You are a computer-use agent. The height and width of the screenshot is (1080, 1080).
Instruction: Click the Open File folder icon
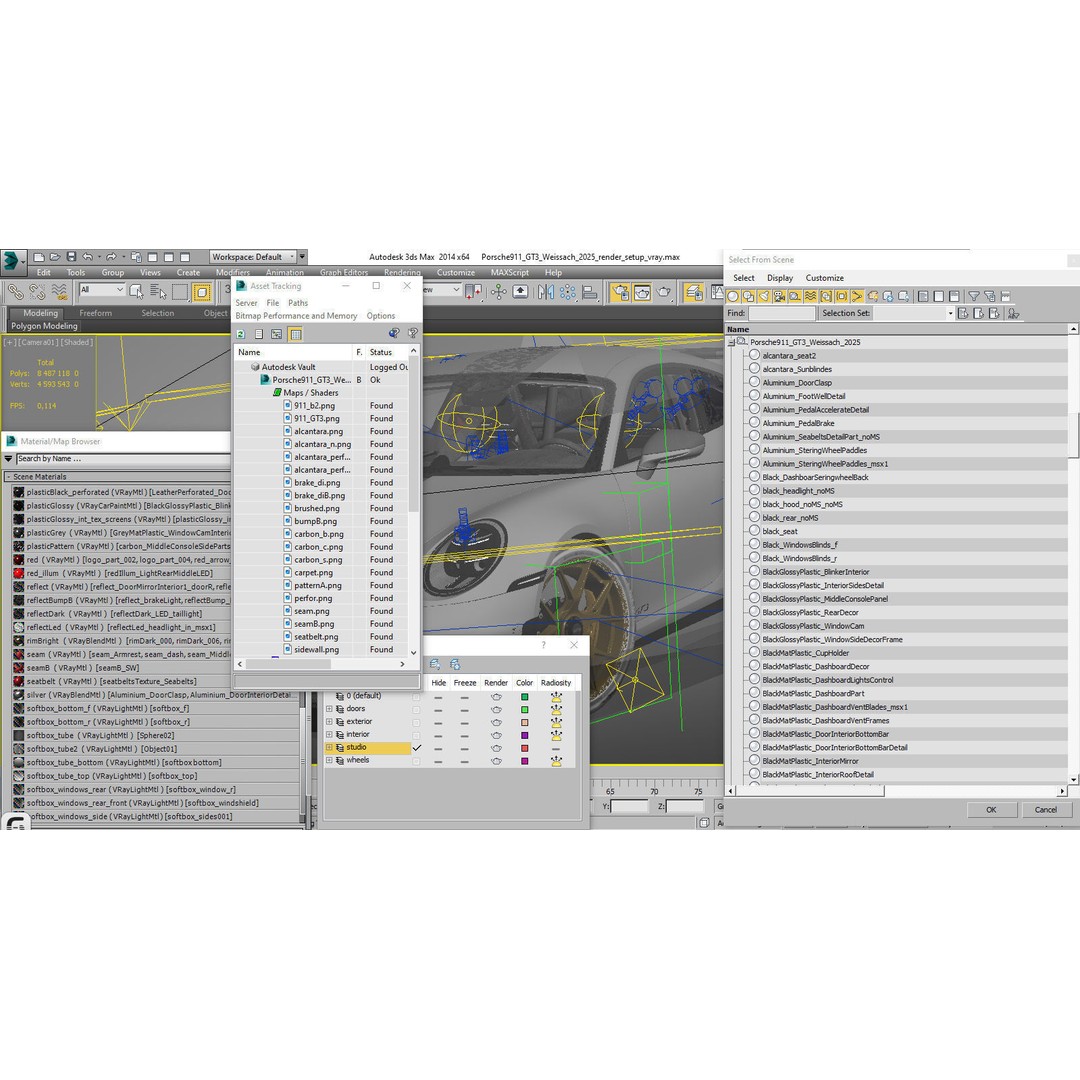pos(55,257)
